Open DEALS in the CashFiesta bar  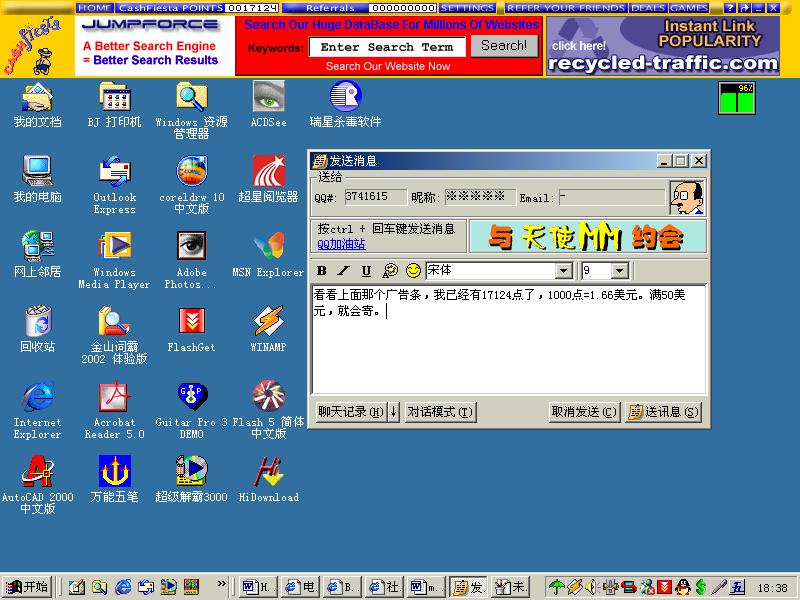click(649, 8)
